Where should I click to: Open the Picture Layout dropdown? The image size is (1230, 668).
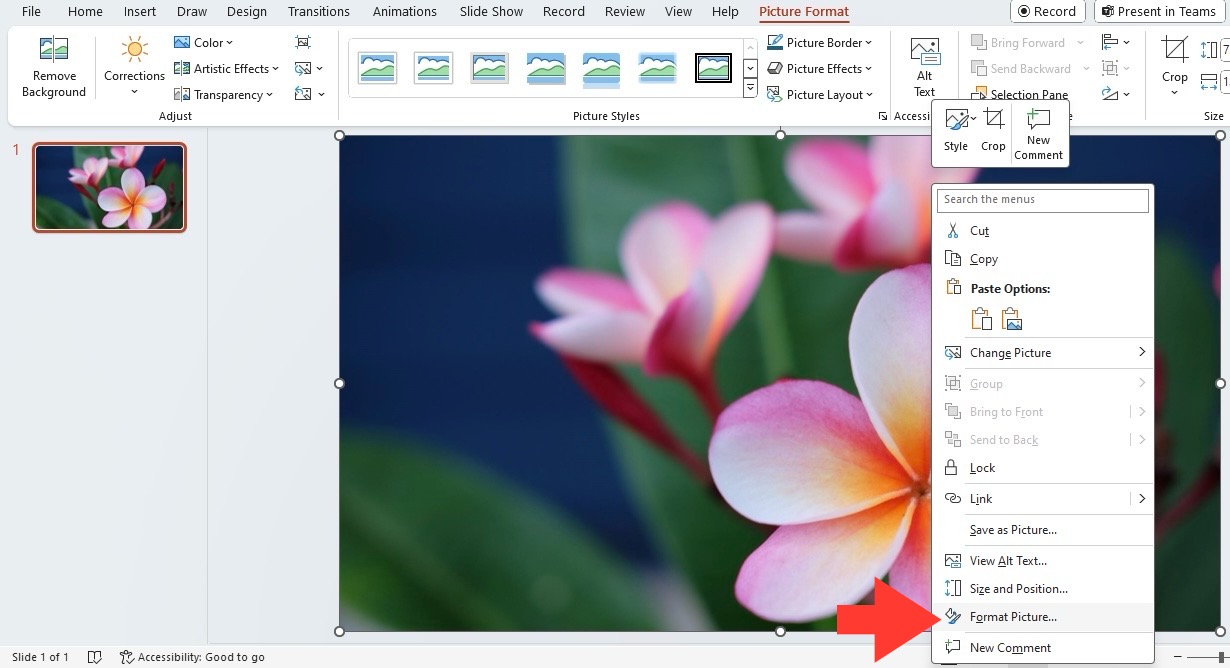[820, 95]
